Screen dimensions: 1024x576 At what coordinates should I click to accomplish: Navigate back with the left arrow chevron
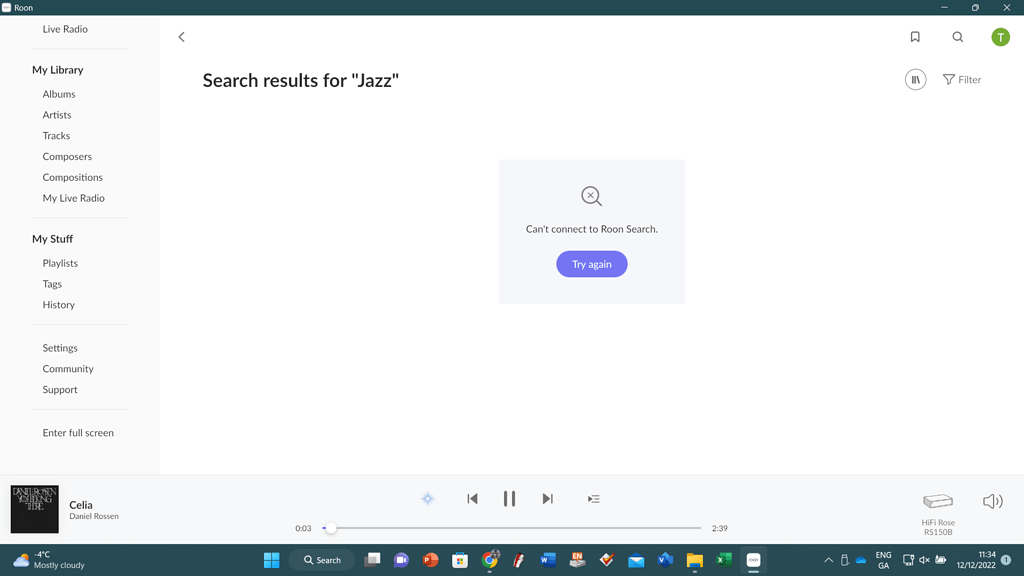(x=181, y=36)
